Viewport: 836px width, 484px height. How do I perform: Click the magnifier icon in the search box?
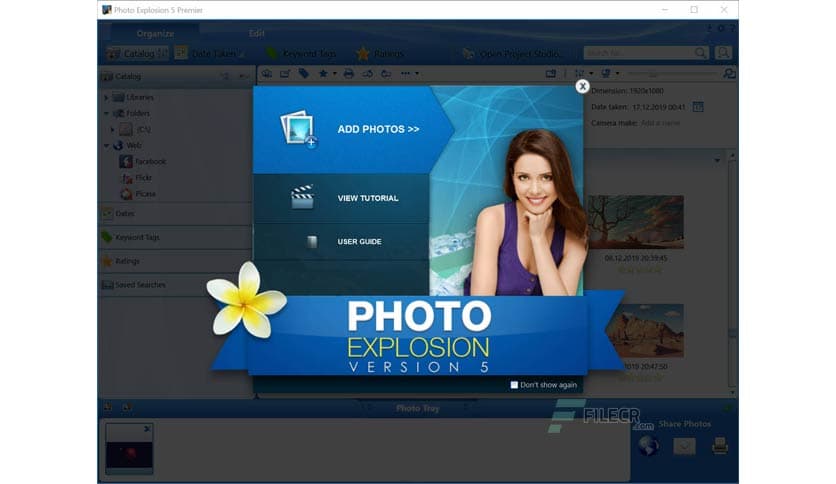coord(701,53)
